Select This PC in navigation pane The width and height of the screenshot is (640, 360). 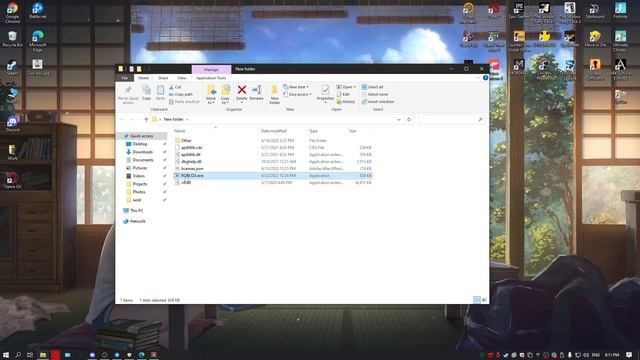pos(136,211)
